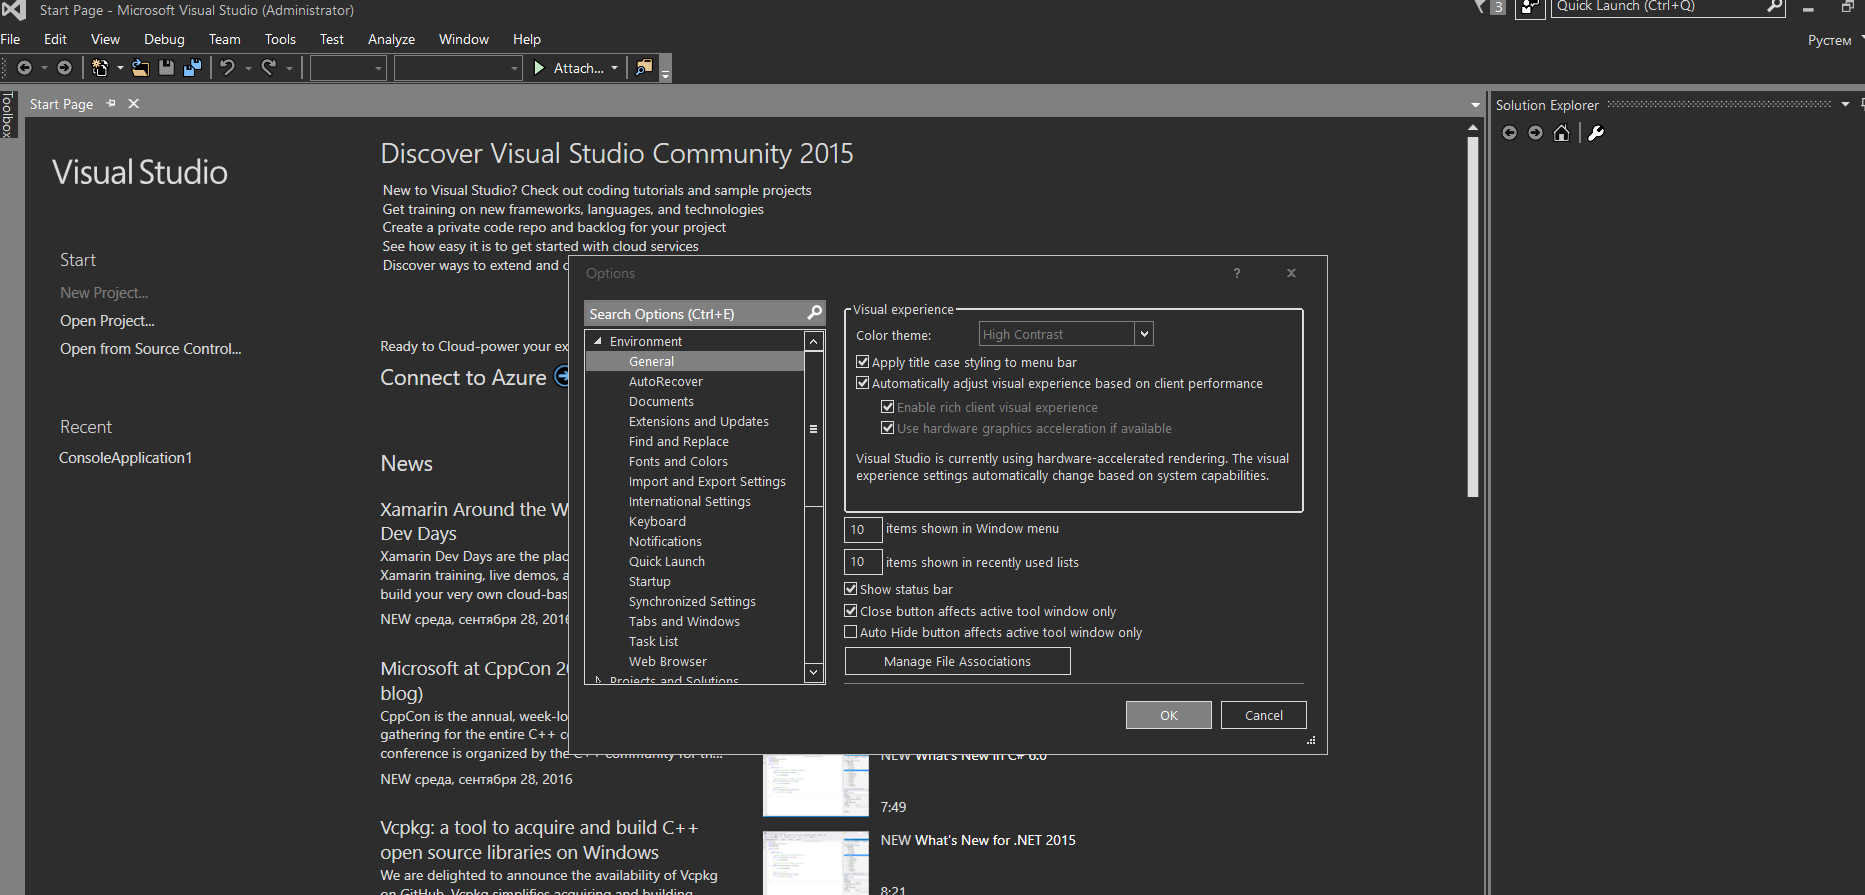
Task: Open the Window menu
Action: (x=464, y=39)
